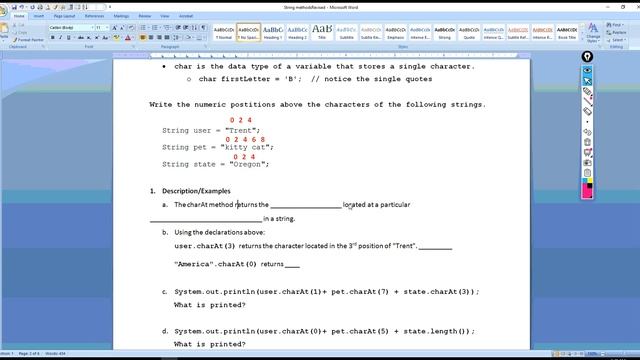Click the Save icon in Quick Access Toolbar
The height and width of the screenshot is (360, 640).
[14, 7]
